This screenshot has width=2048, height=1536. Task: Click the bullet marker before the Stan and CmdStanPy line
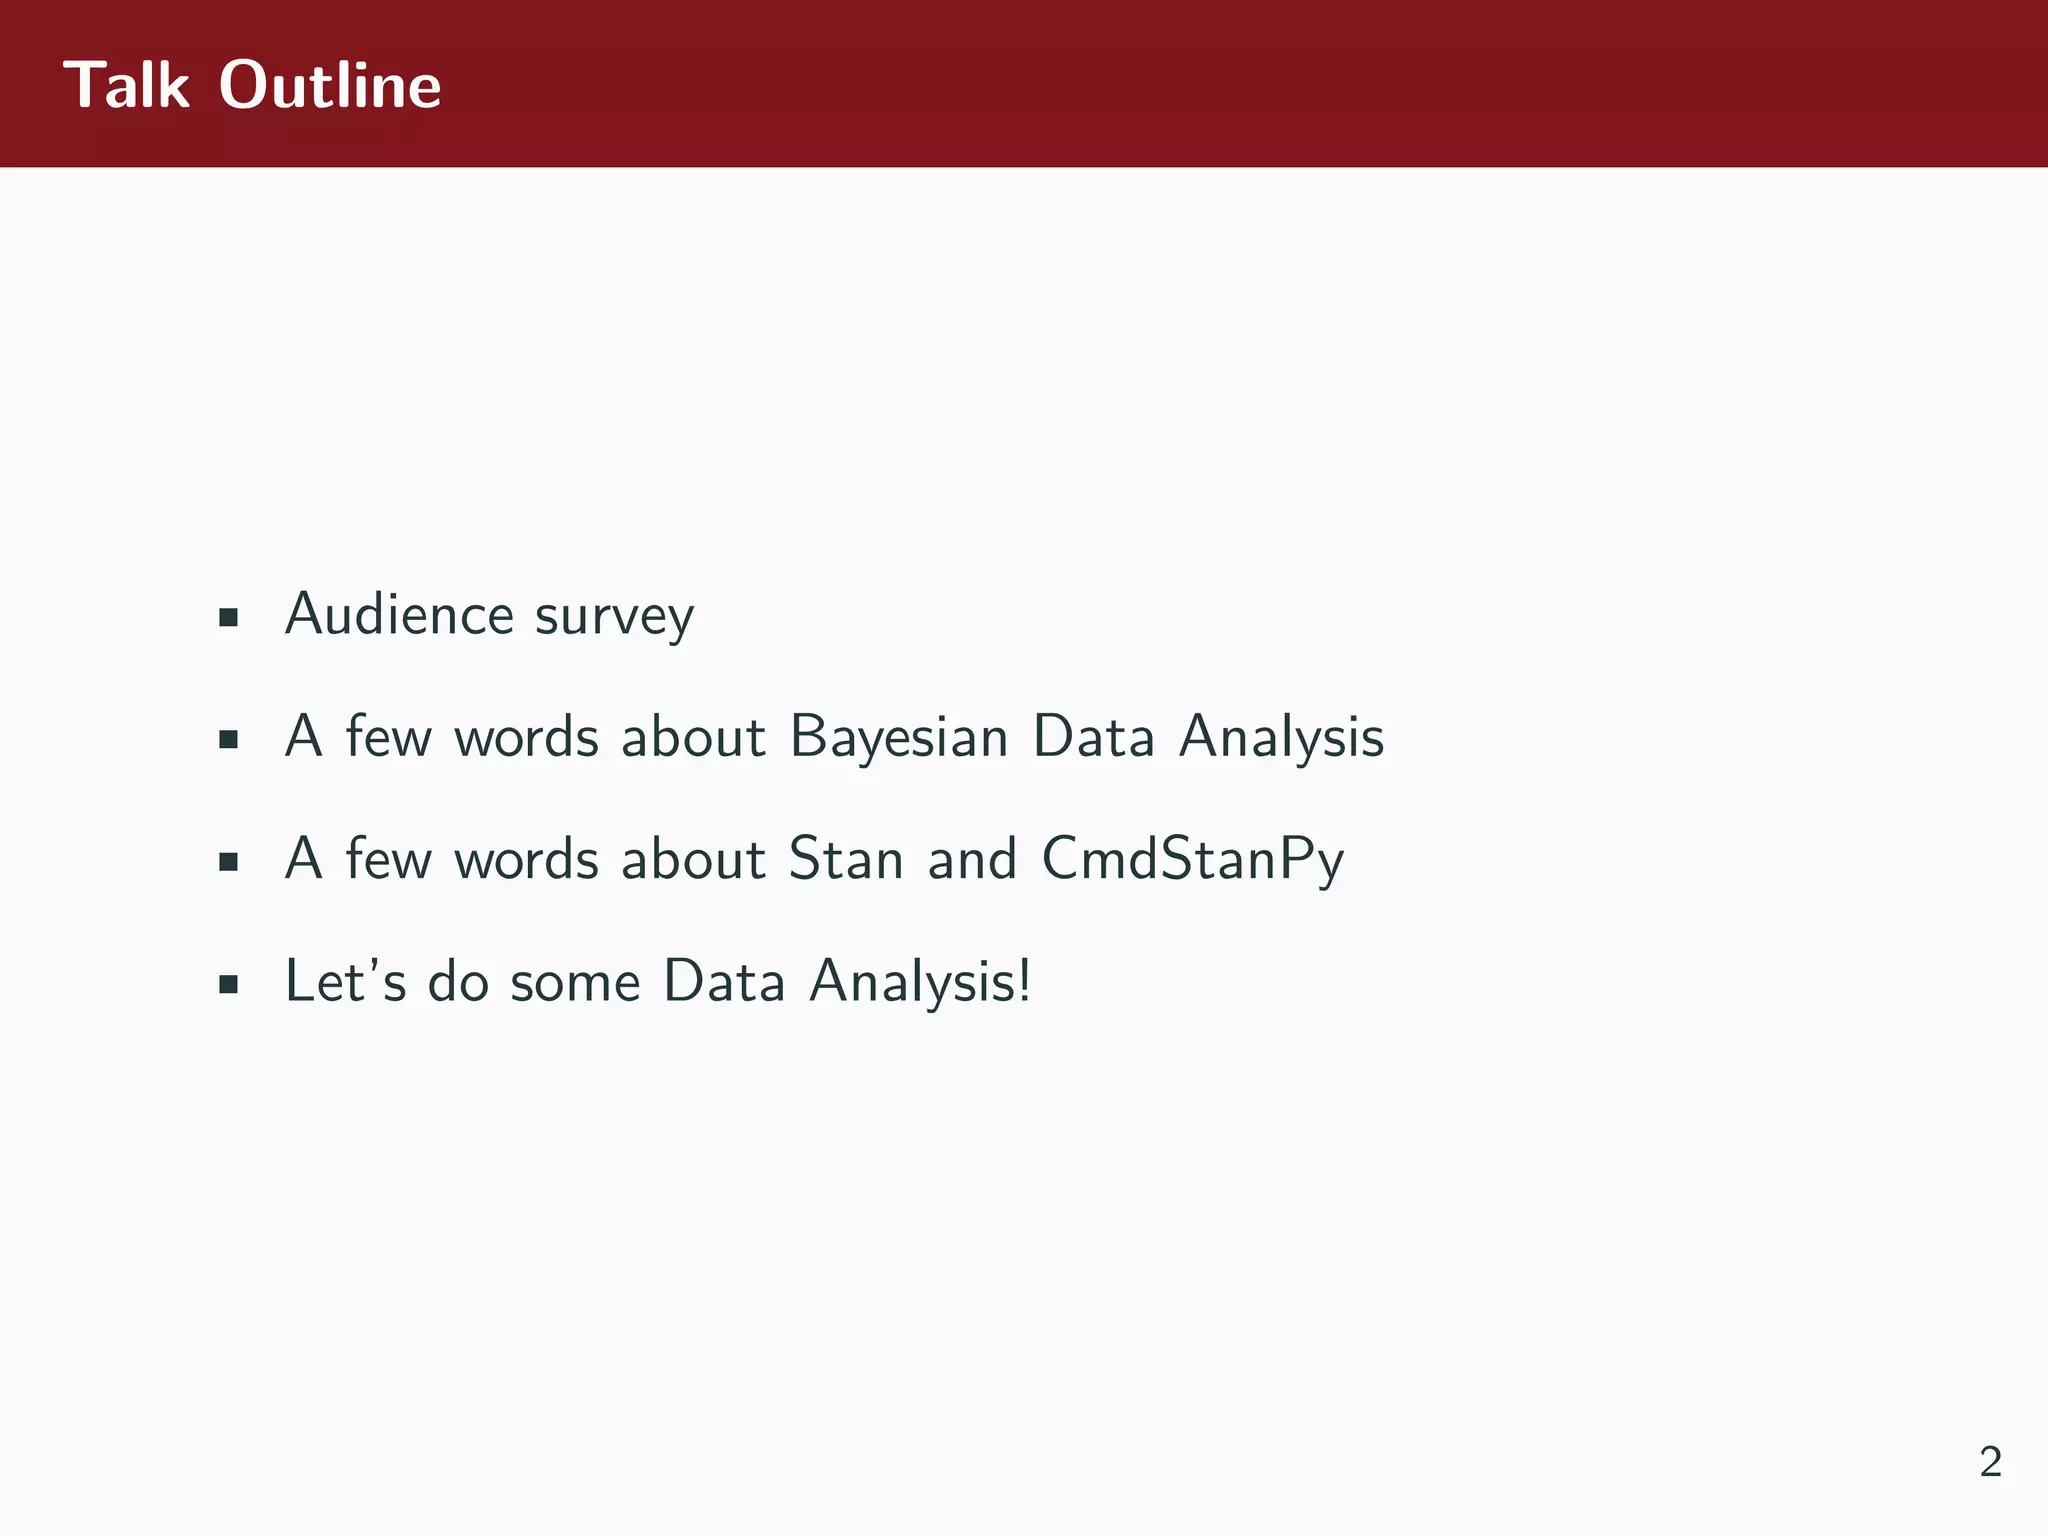point(229,862)
